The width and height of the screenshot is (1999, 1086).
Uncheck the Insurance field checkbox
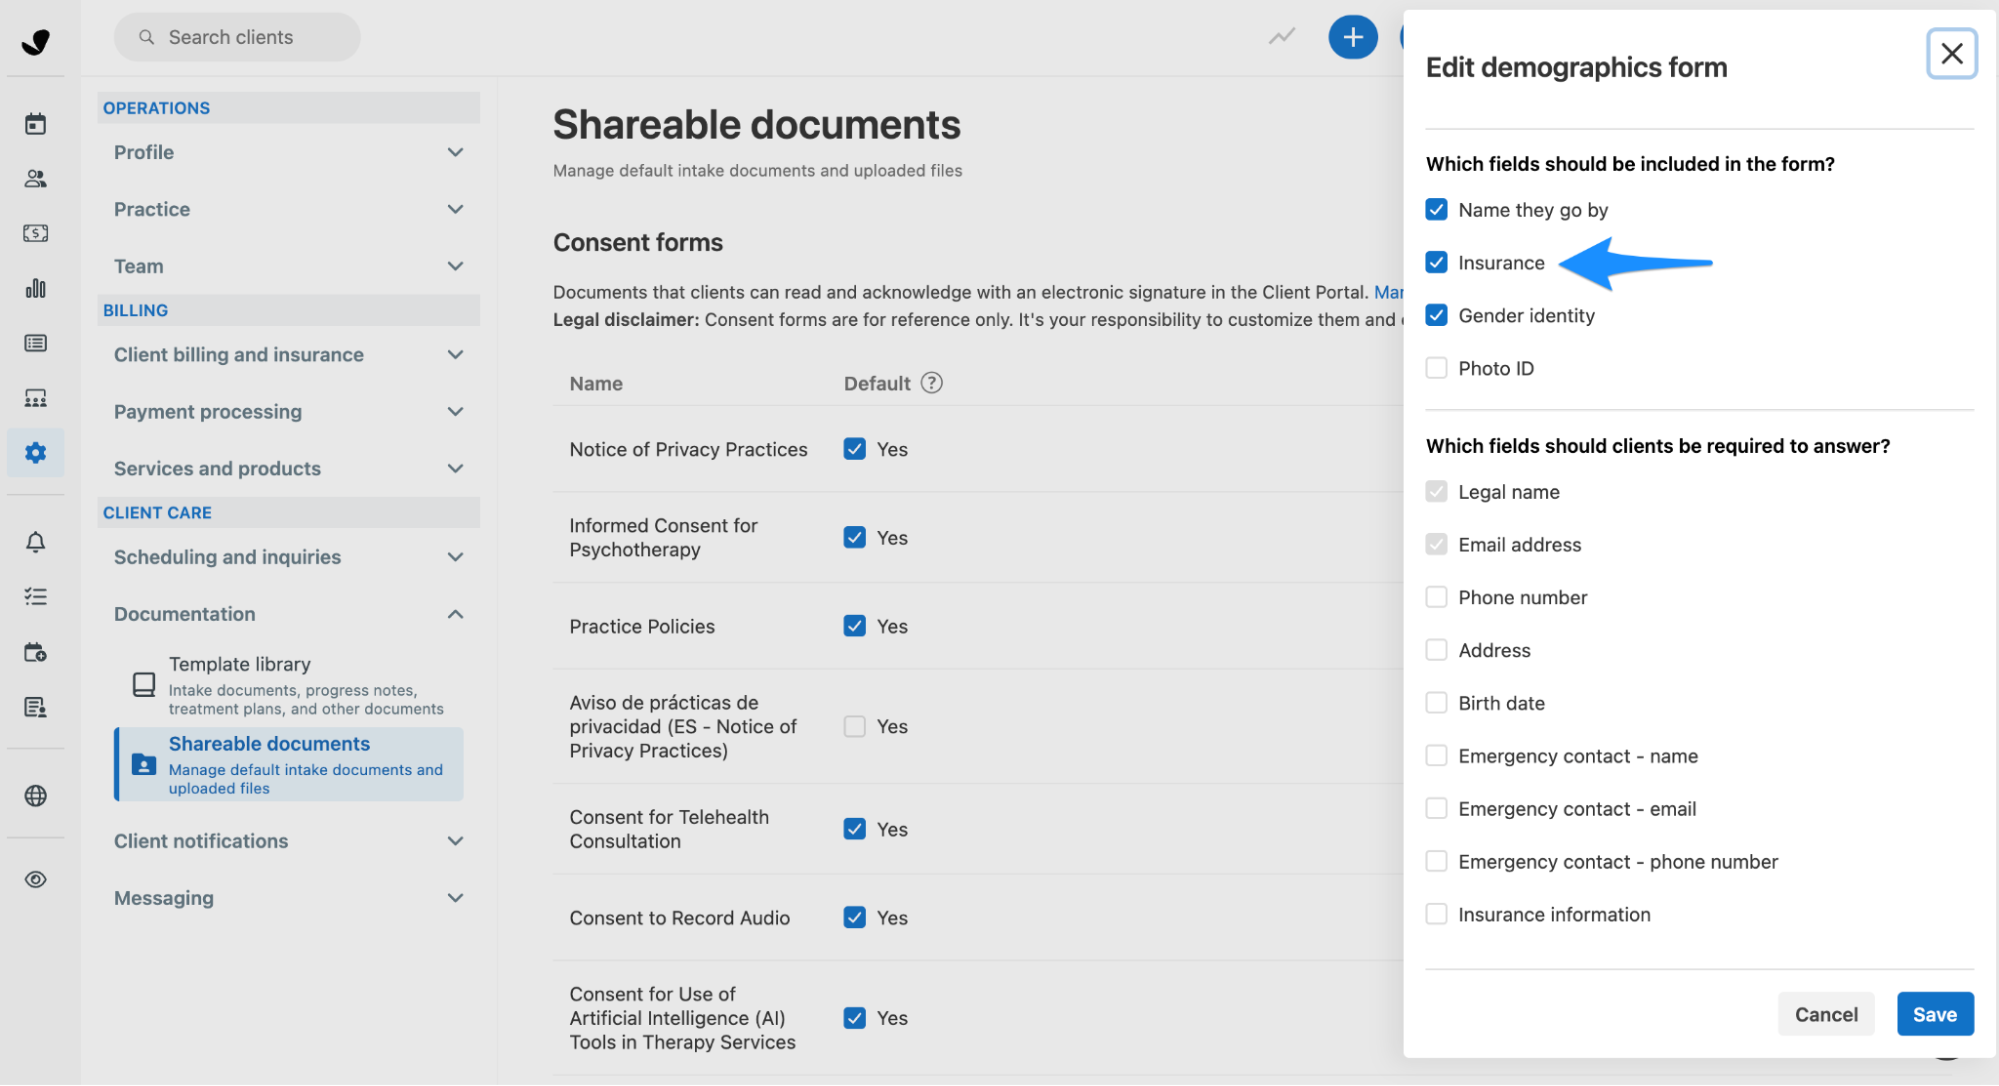coord(1436,263)
